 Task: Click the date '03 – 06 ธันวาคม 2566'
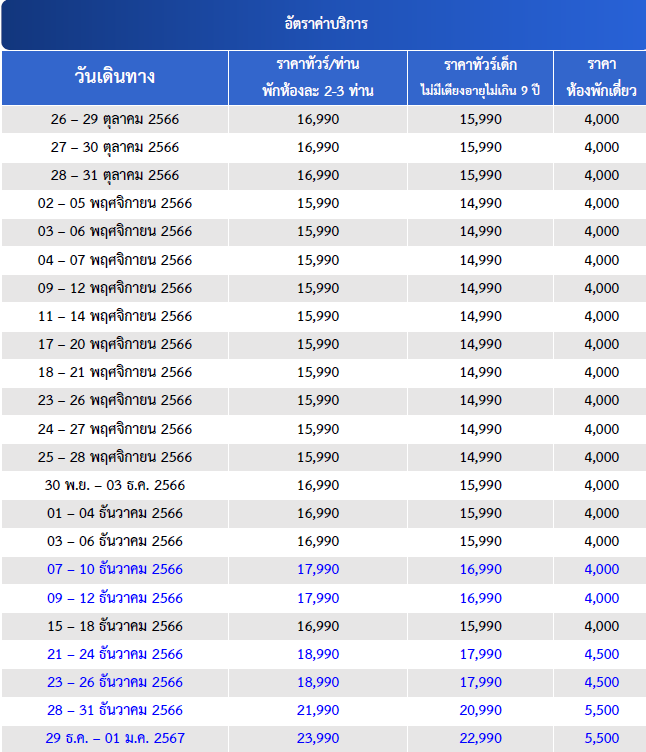pos(115,541)
